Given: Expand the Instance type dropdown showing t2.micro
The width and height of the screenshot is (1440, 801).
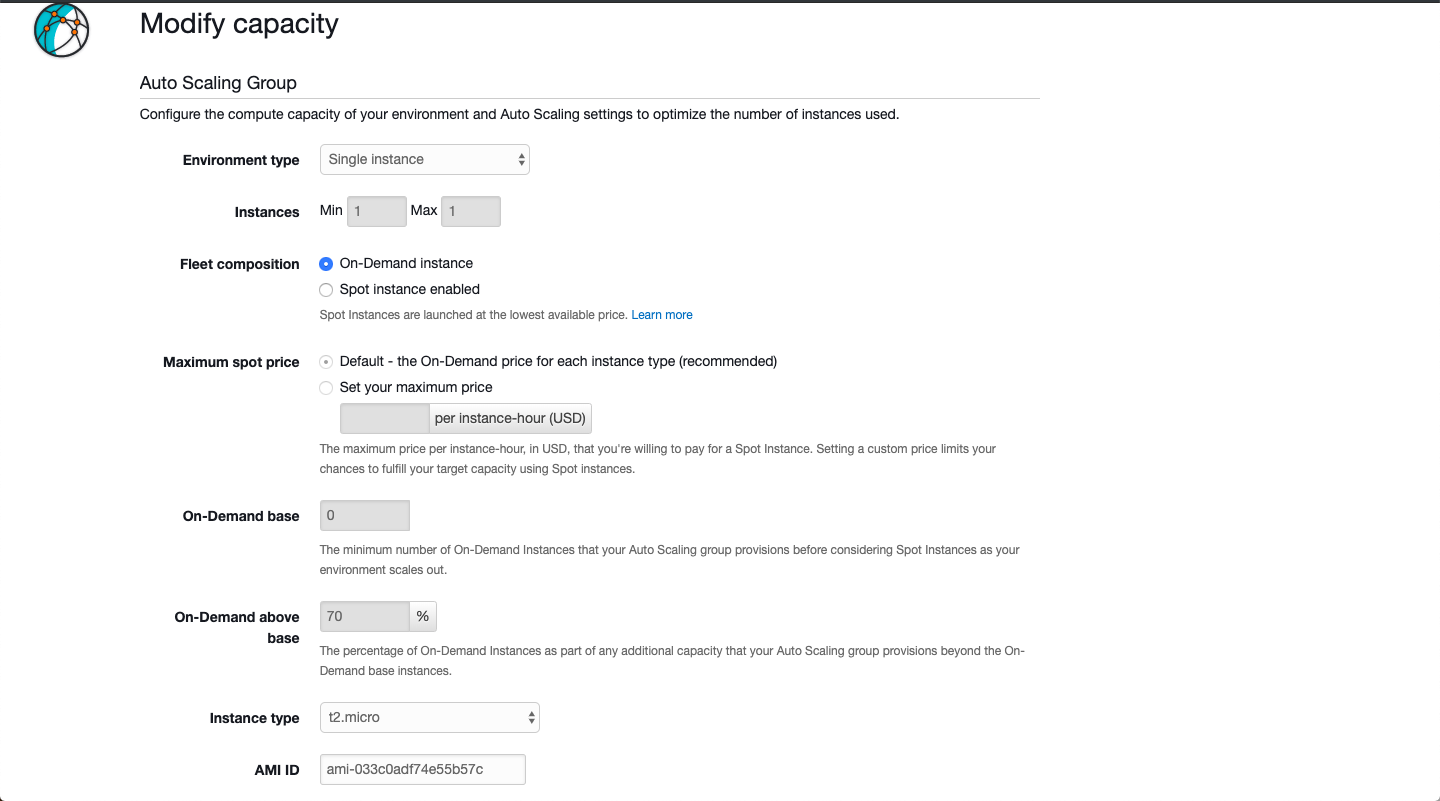Looking at the screenshot, I should coord(429,718).
